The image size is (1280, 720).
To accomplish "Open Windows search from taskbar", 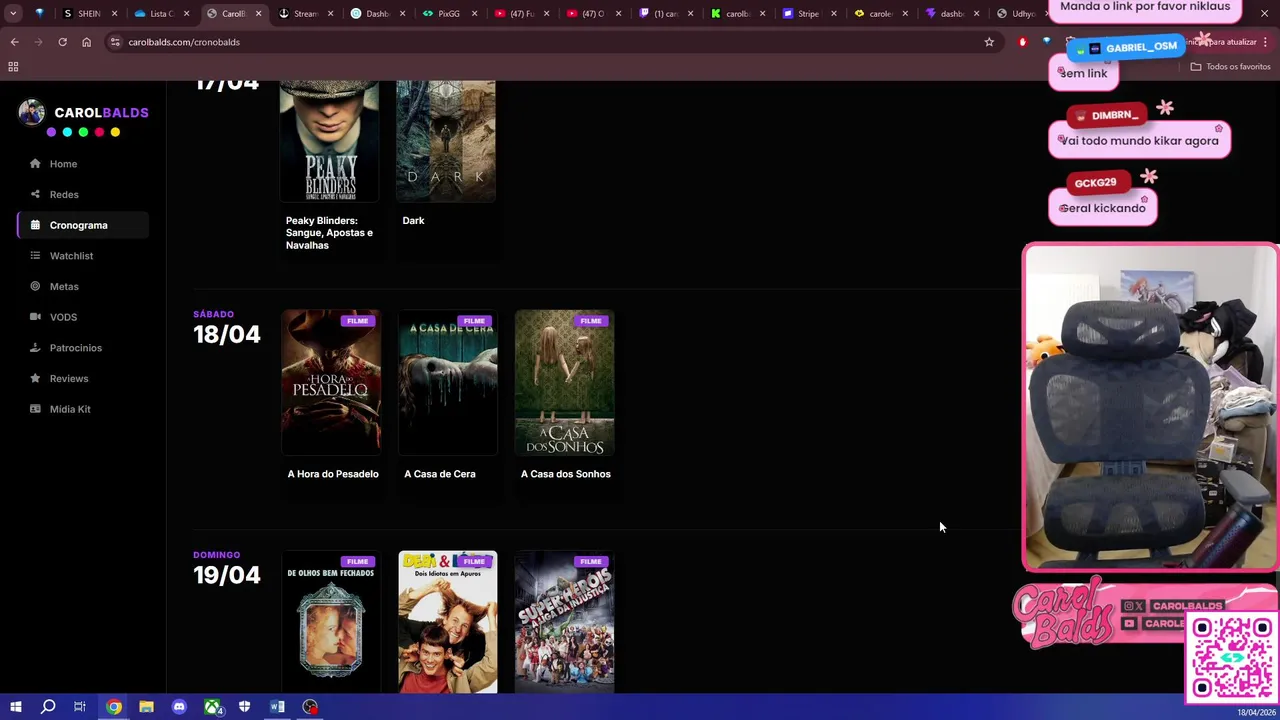I will coord(48,707).
